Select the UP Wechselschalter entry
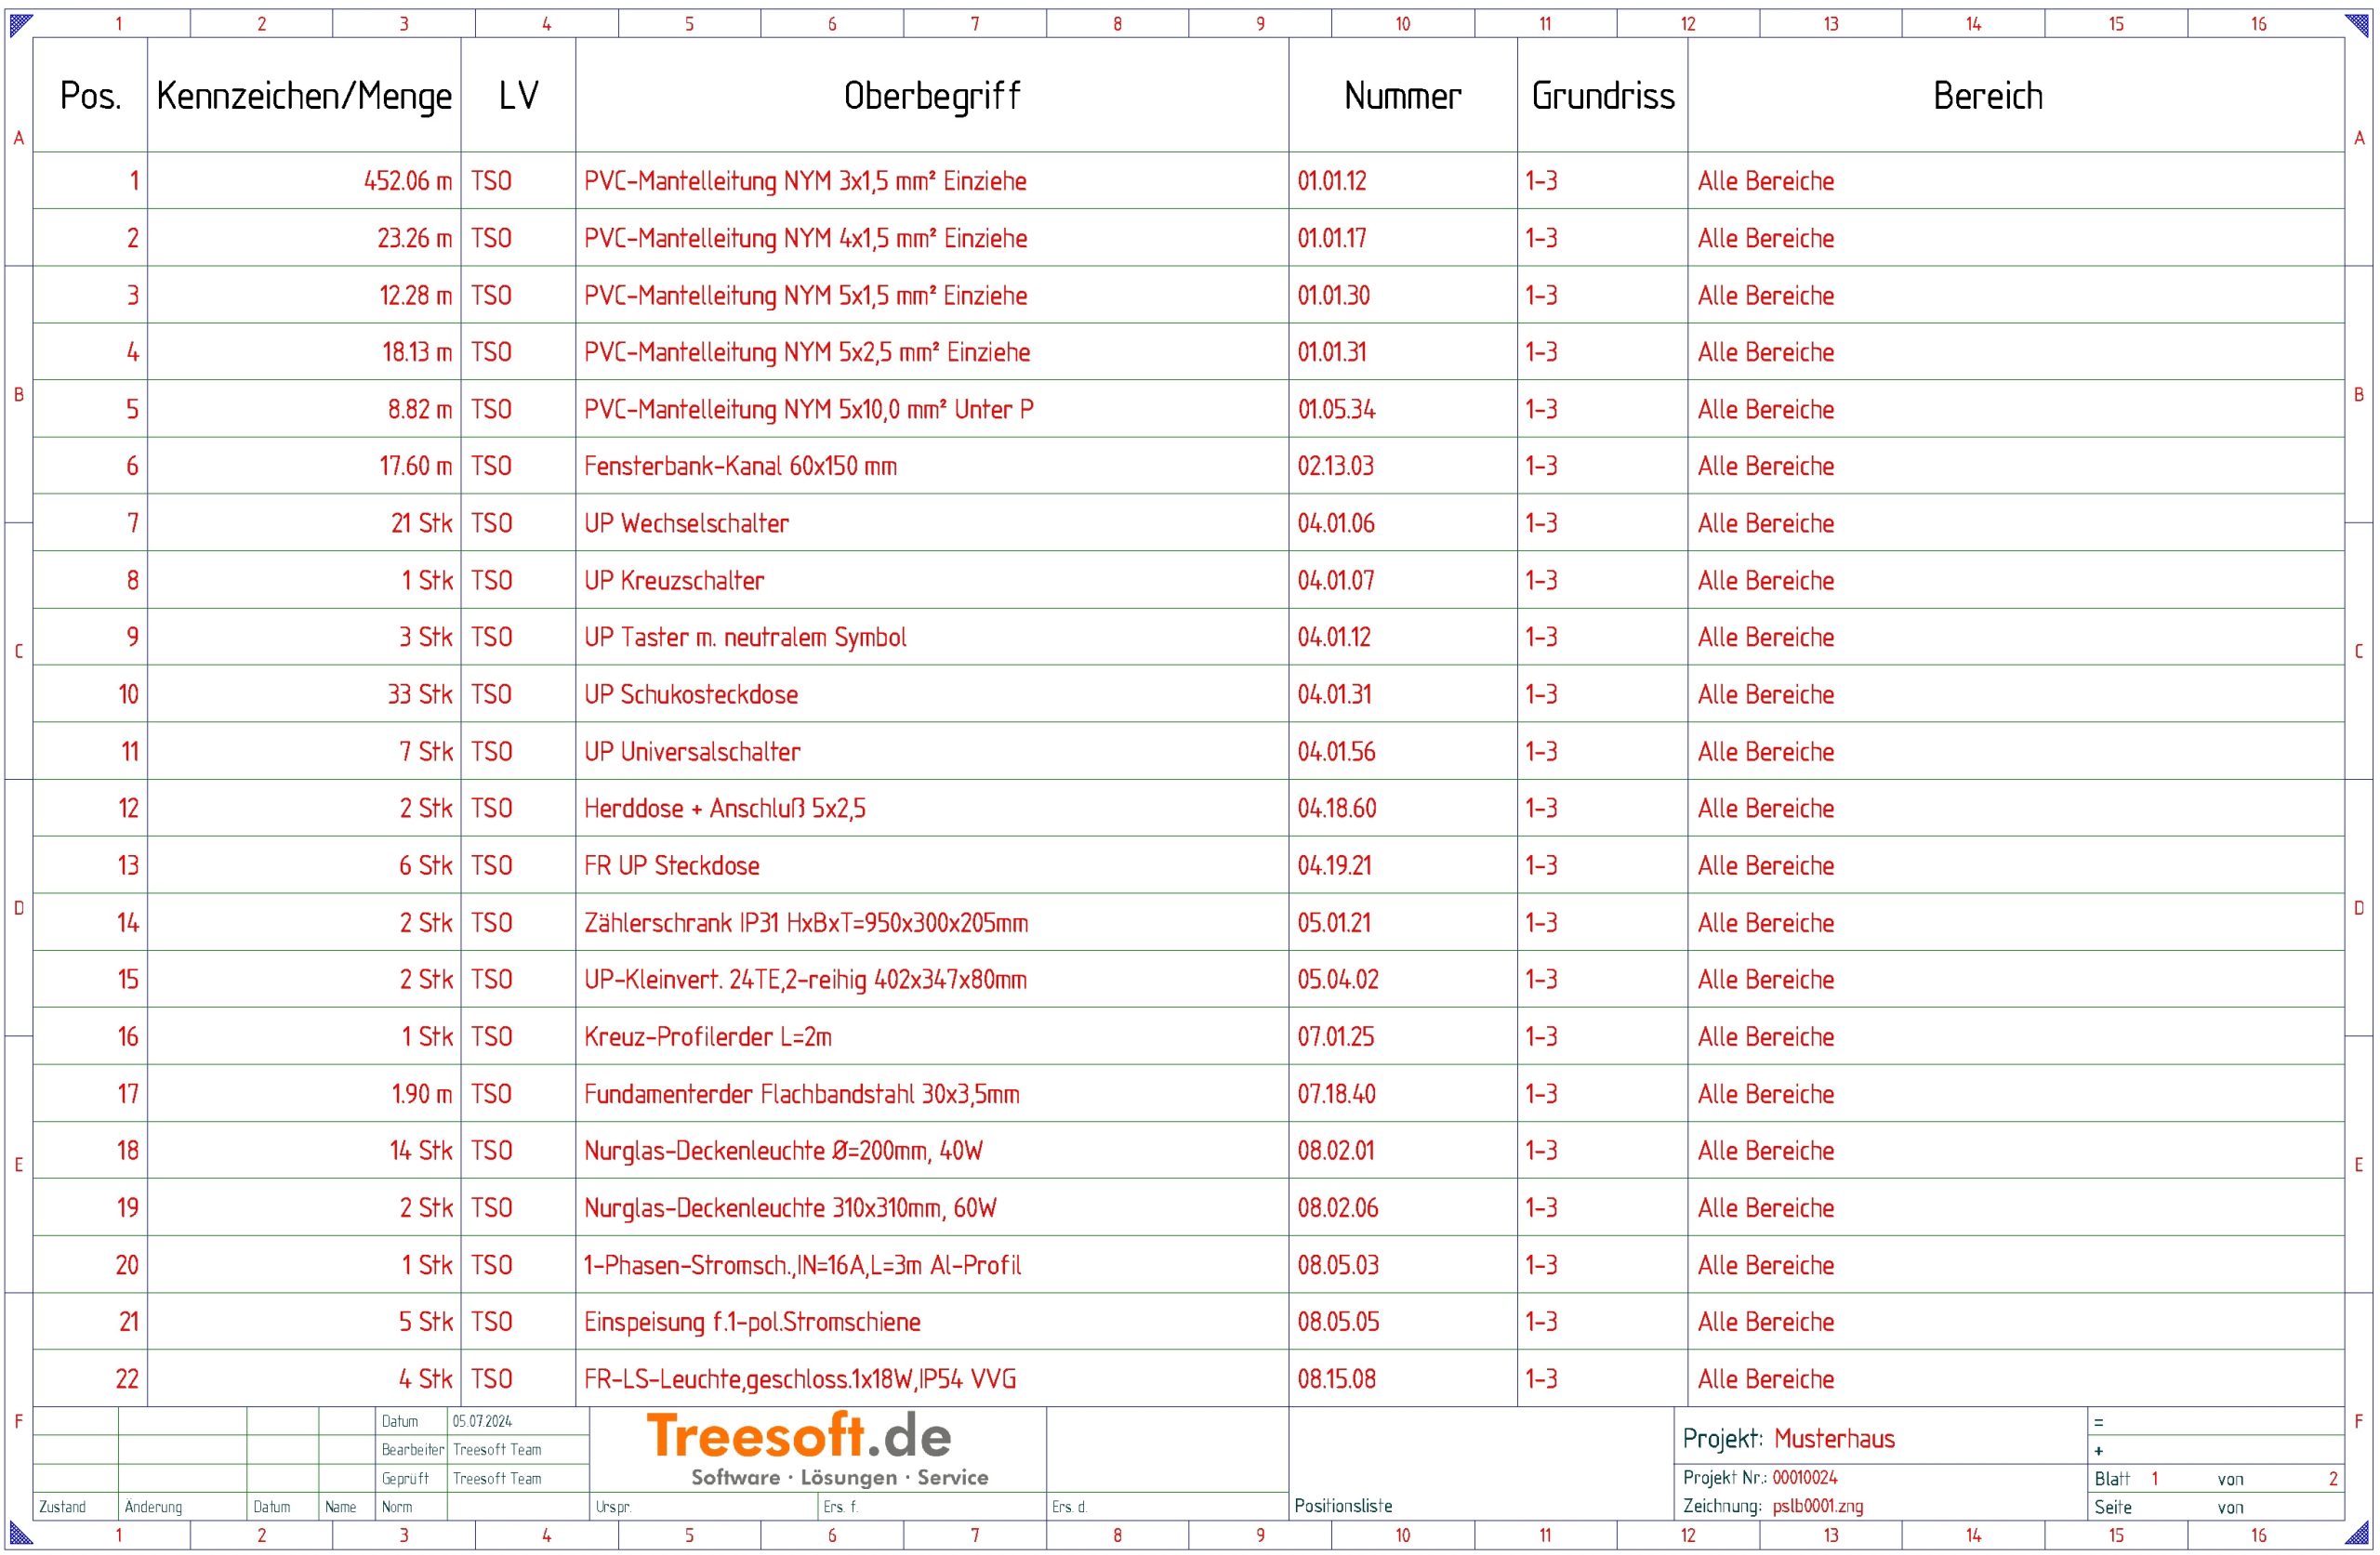The width and height of the screenshot is (2380, 1555). (x=686, y=523)
